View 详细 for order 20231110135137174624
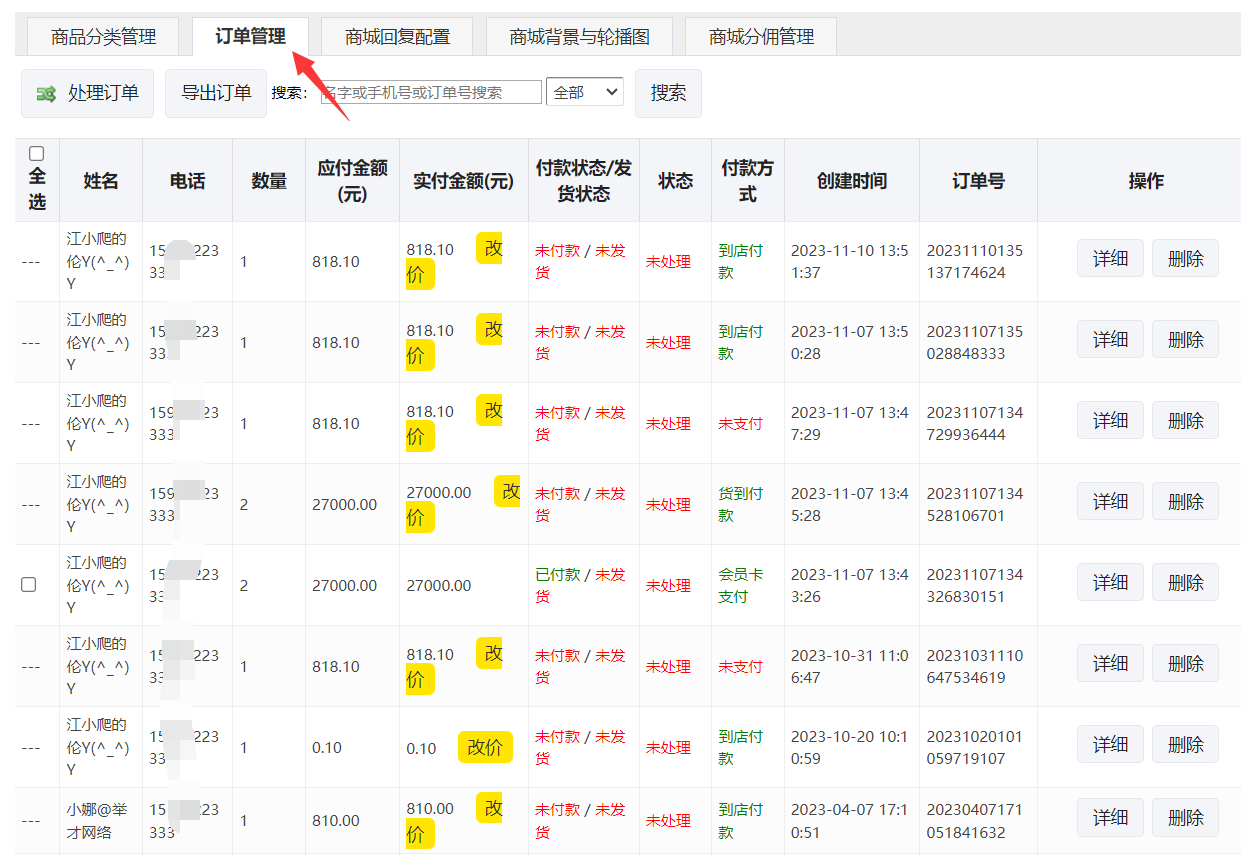Image resolution: width=1241 pixels, height=857 pixels. coord(1110,259)
